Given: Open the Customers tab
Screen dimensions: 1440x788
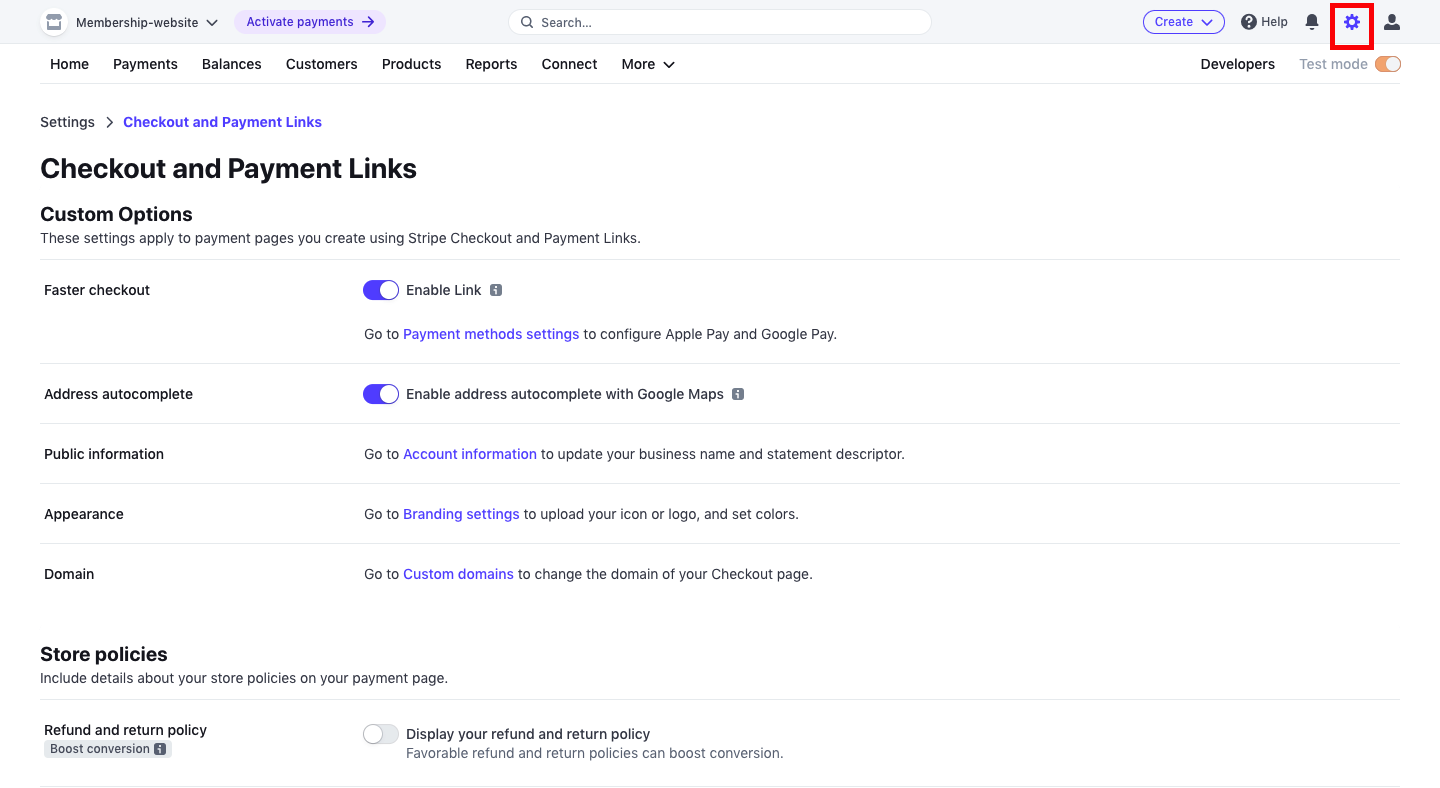Looking at the screenshot, I should [321, 64].
